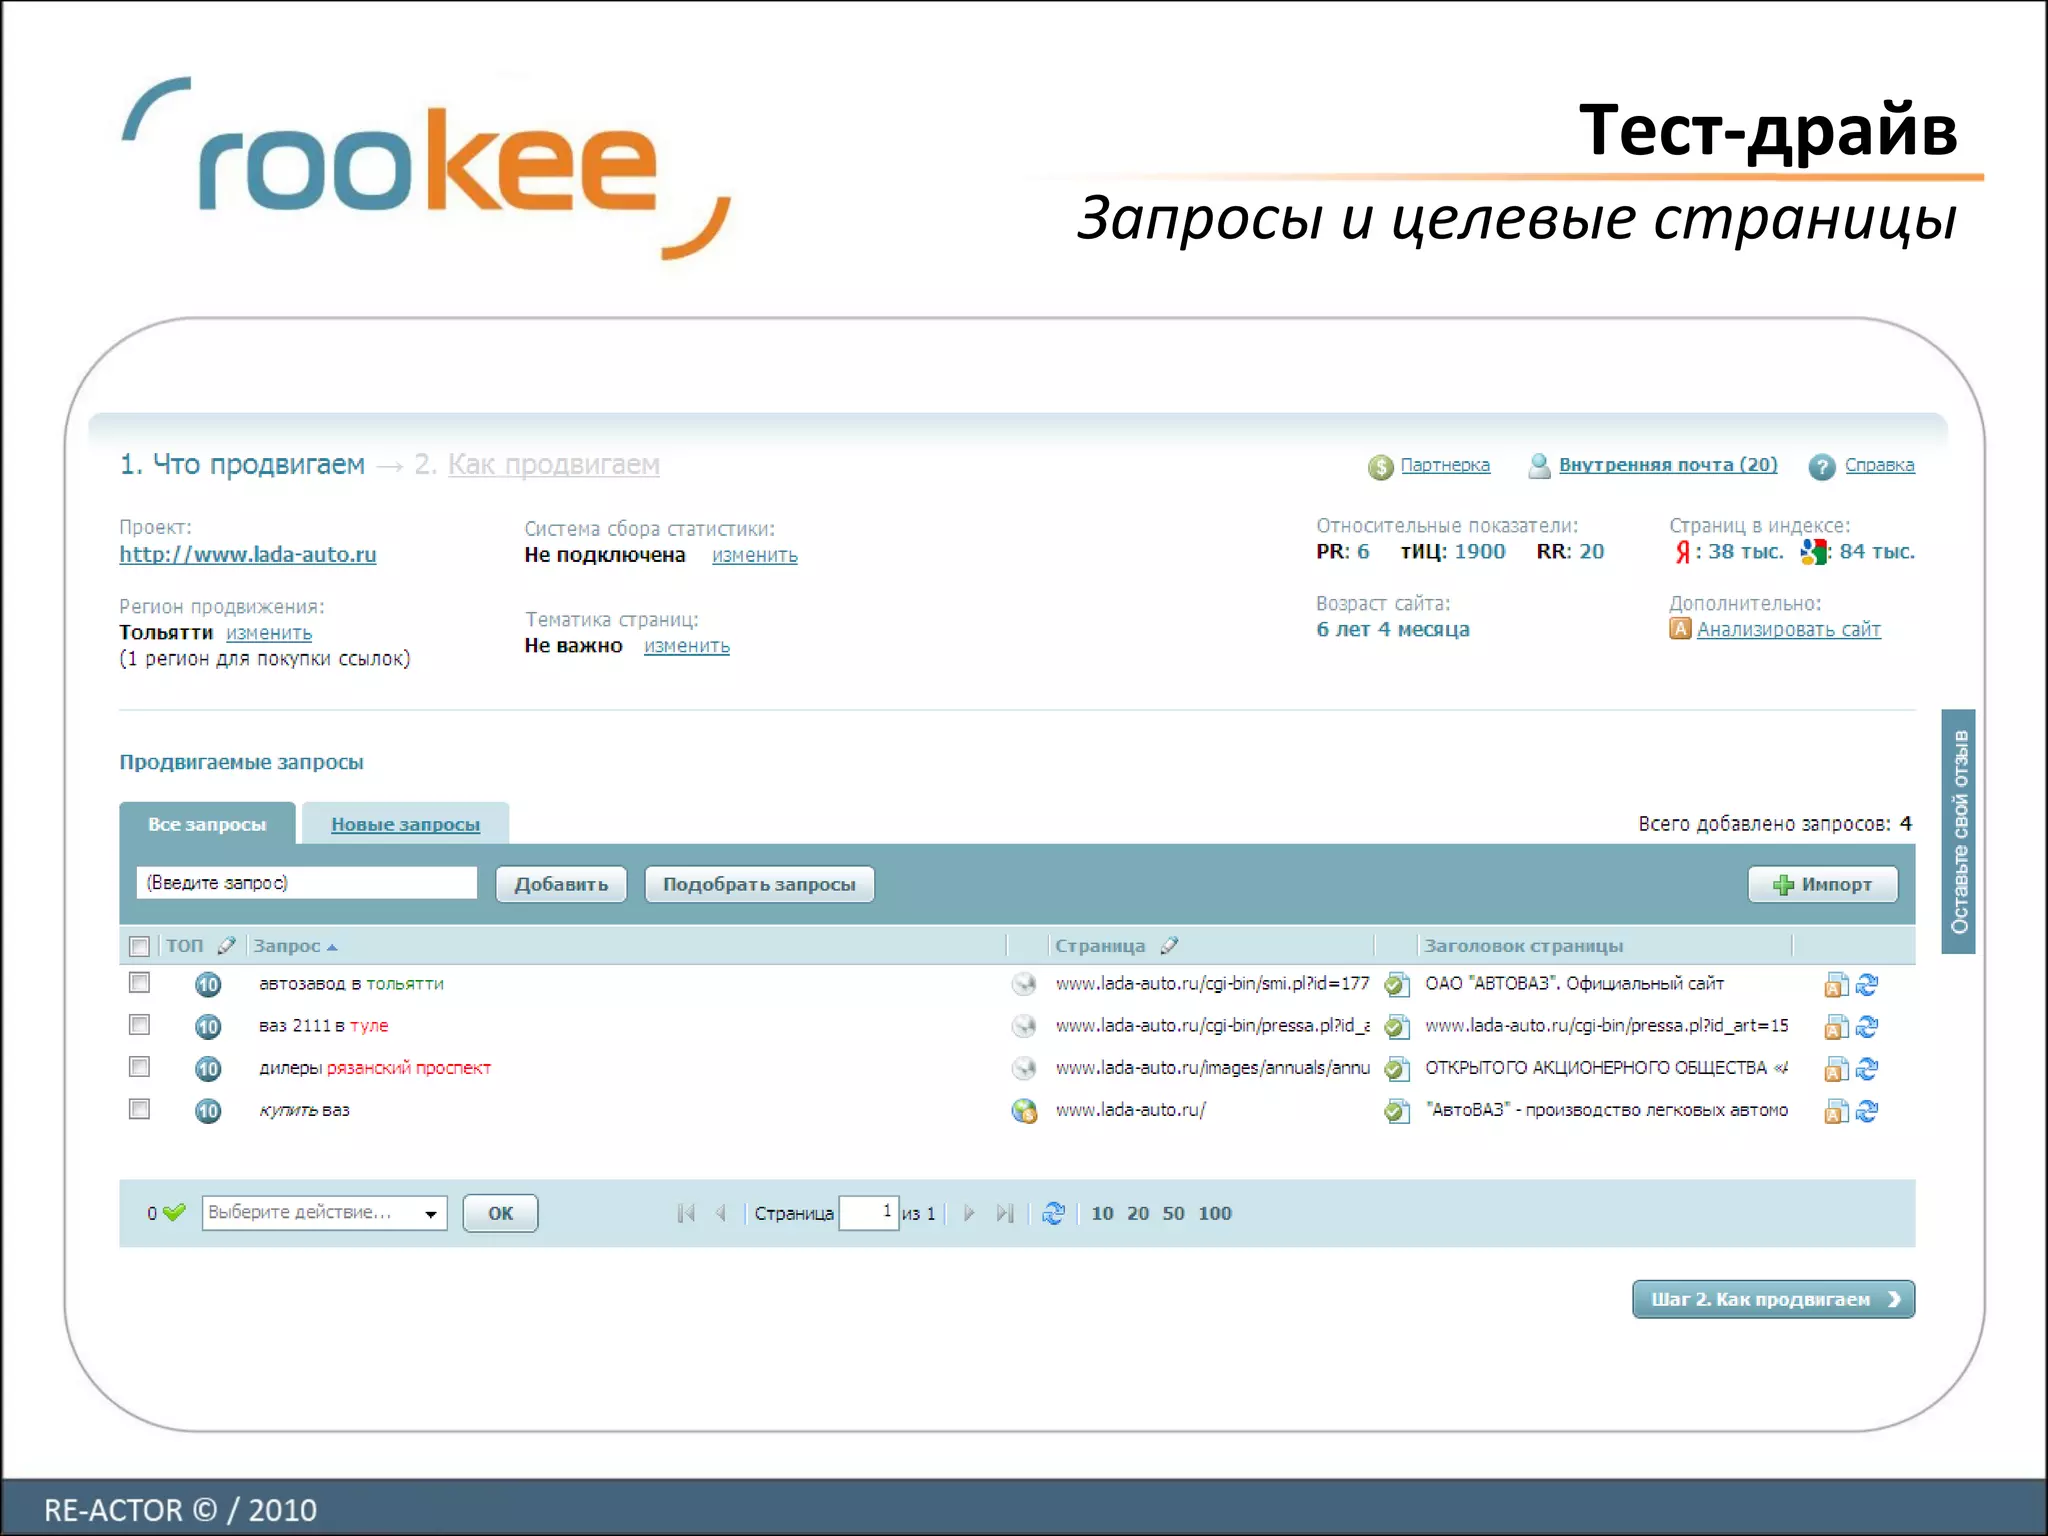Image resolution: width=2048 pixels, height=1536 pixels.
Task: Click the internal mail user icon
Action: click(1539, 466)
